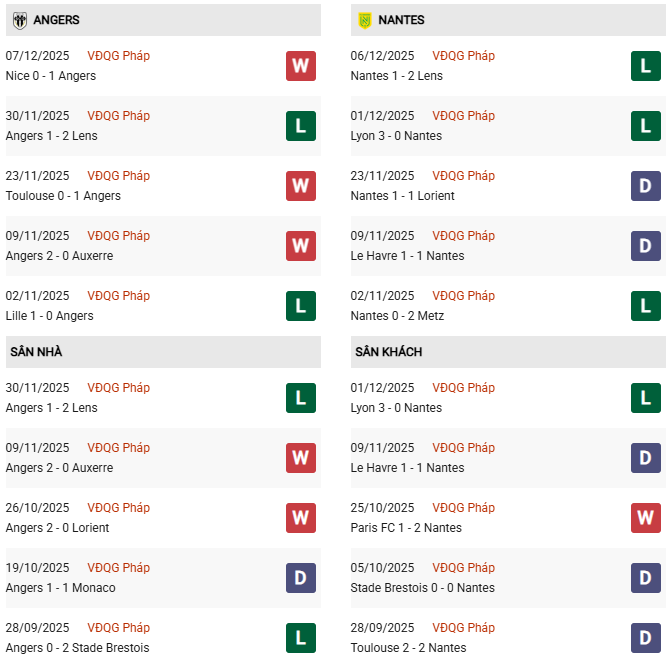Select the SÂN KHÁCH section header
This screenshot has height=661, width=666.
388,352
